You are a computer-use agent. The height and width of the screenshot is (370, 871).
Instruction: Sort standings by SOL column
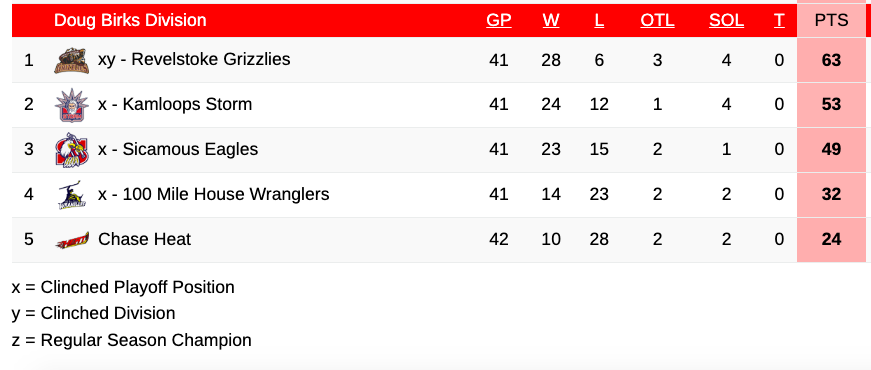(x=727, y=21)
